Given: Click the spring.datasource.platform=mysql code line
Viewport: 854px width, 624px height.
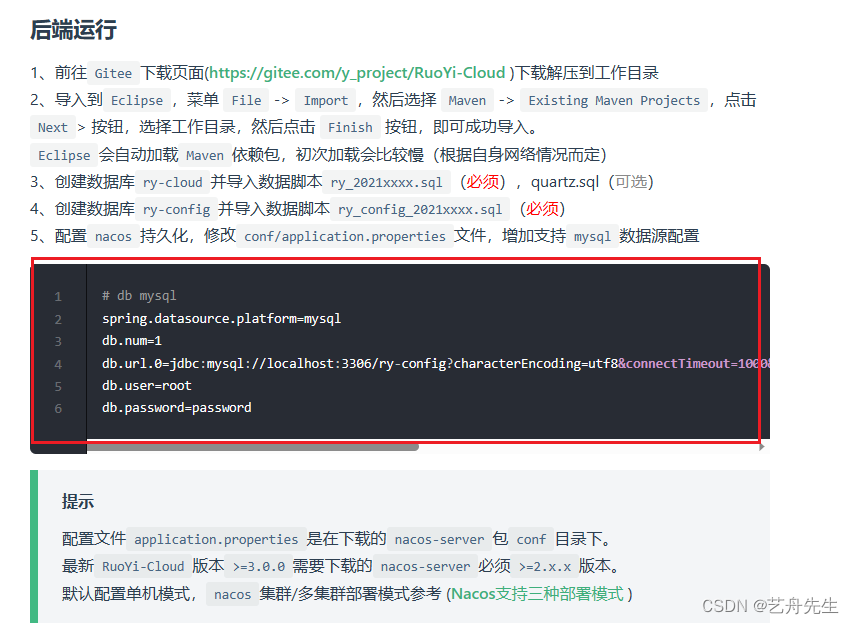Looking at the screenshot, I should coord(221,318).
